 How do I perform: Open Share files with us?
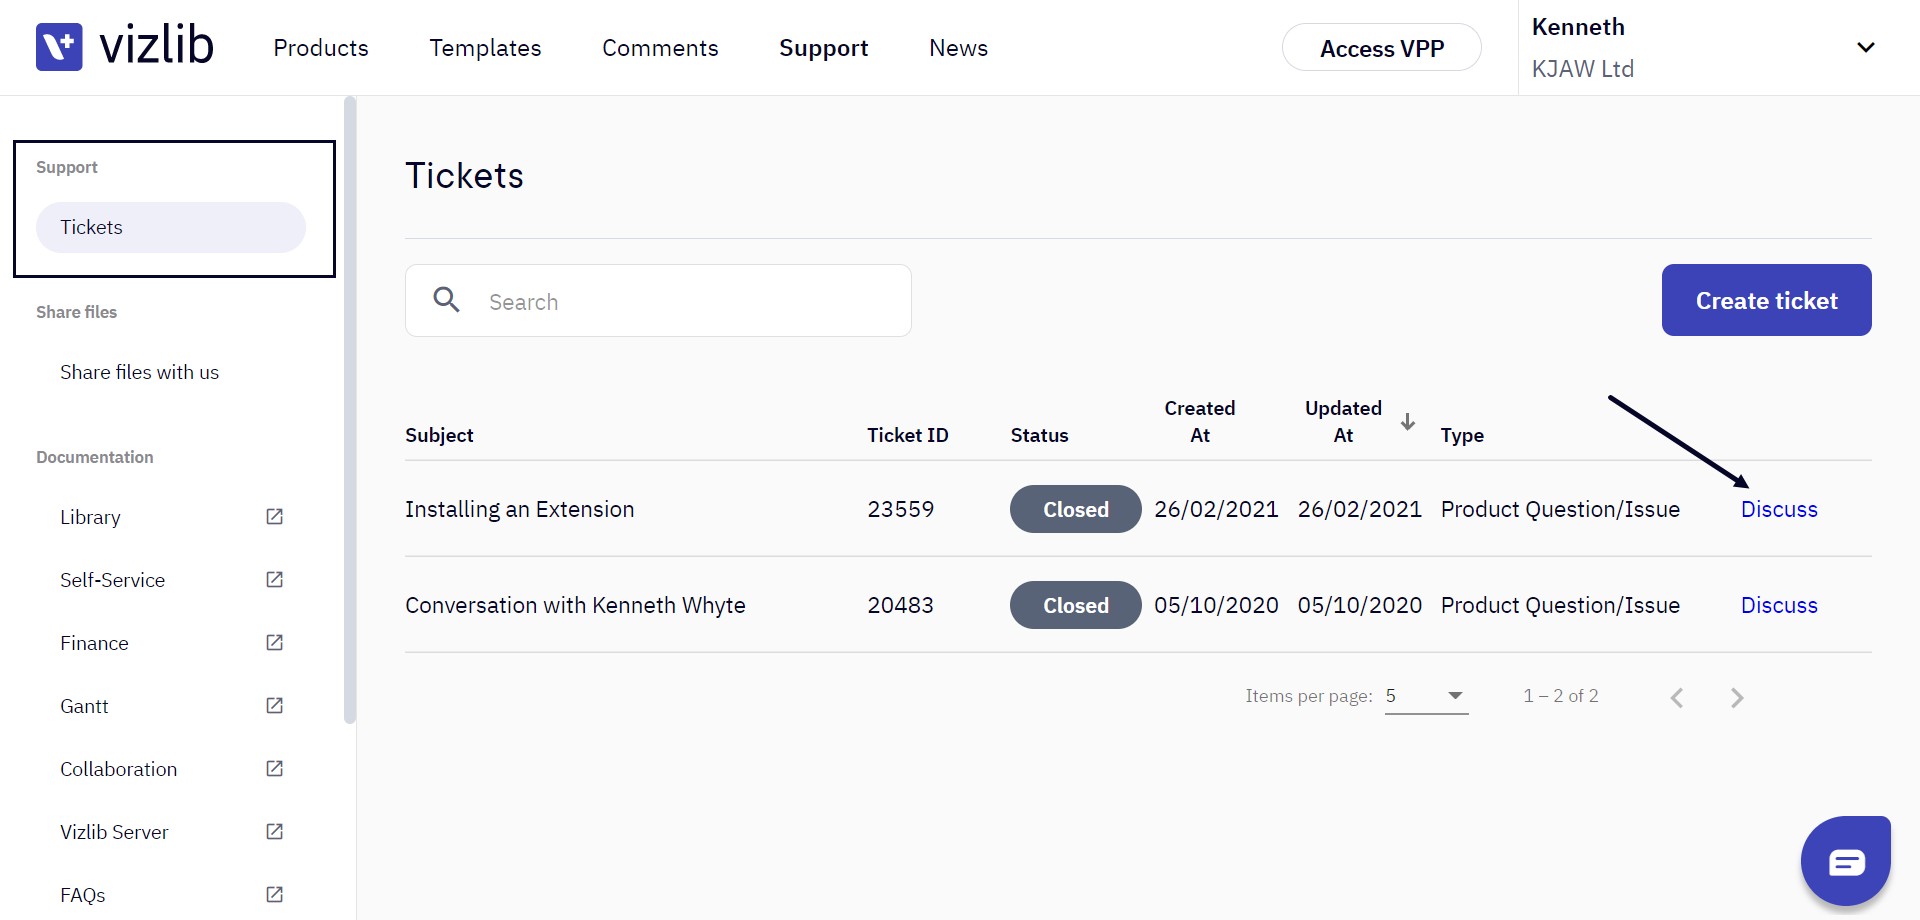coord(139,372)
